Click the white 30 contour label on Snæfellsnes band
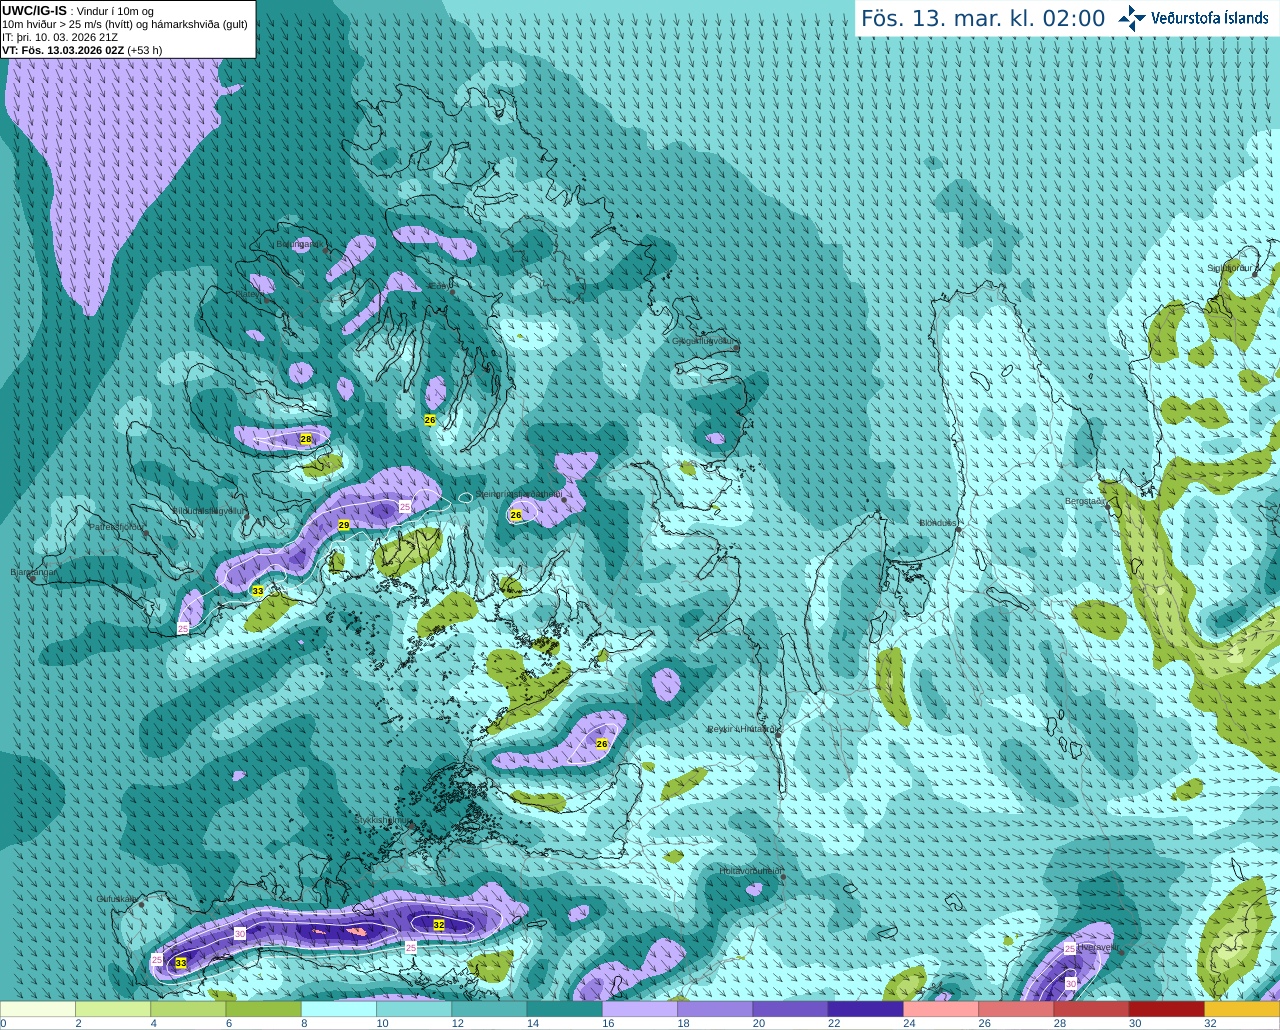 (x=240, y=933)
